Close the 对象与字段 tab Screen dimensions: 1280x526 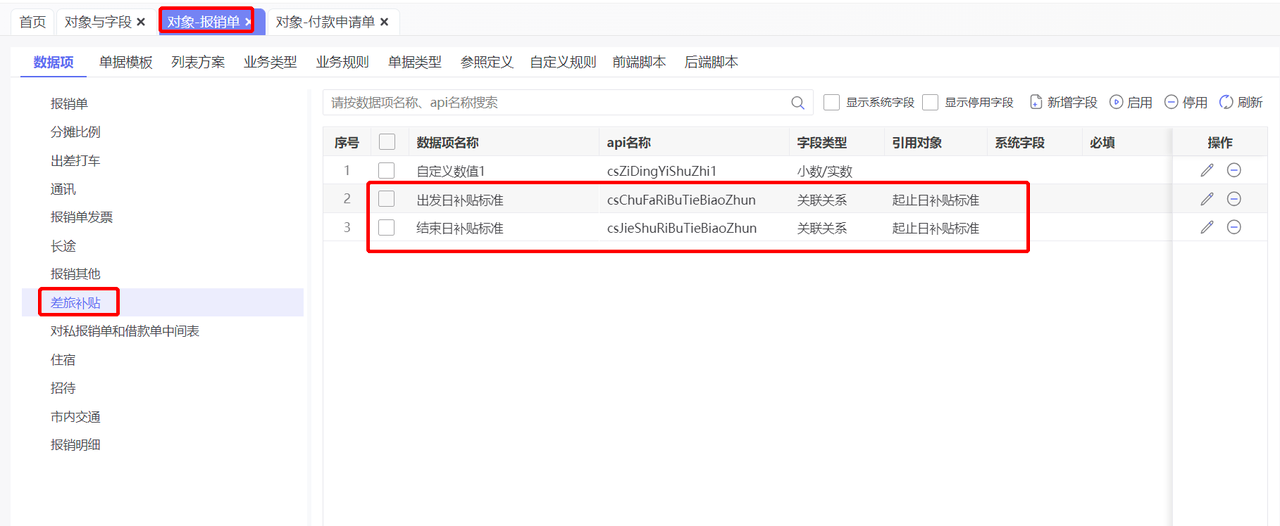(x=141, y=22)
